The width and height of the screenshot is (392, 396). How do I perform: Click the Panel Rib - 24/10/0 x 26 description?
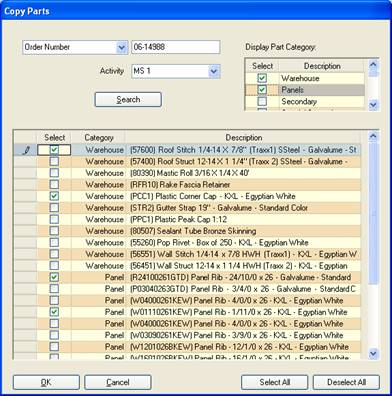[240, 277]
